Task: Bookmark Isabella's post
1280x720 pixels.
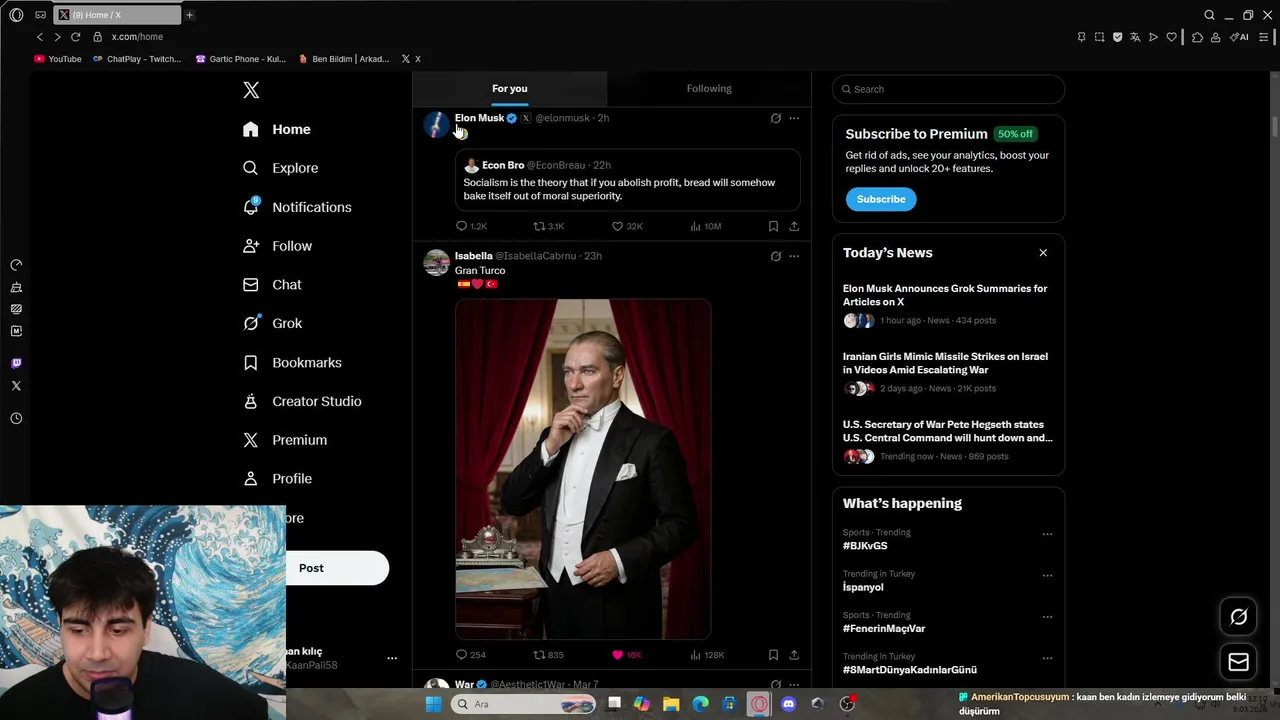Action: [x=773, y=655]
